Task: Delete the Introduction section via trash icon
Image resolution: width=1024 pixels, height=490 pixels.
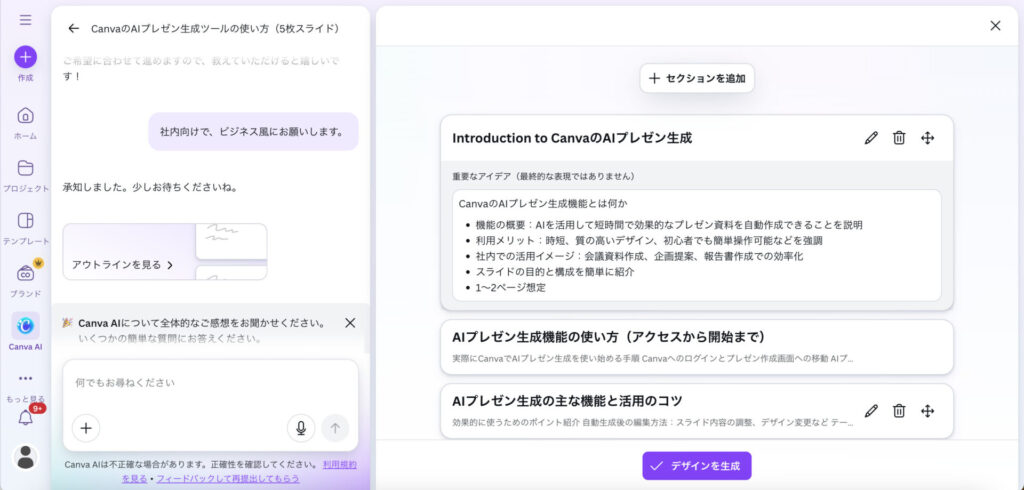Action: pyautogui.click(x=899, y=138)
